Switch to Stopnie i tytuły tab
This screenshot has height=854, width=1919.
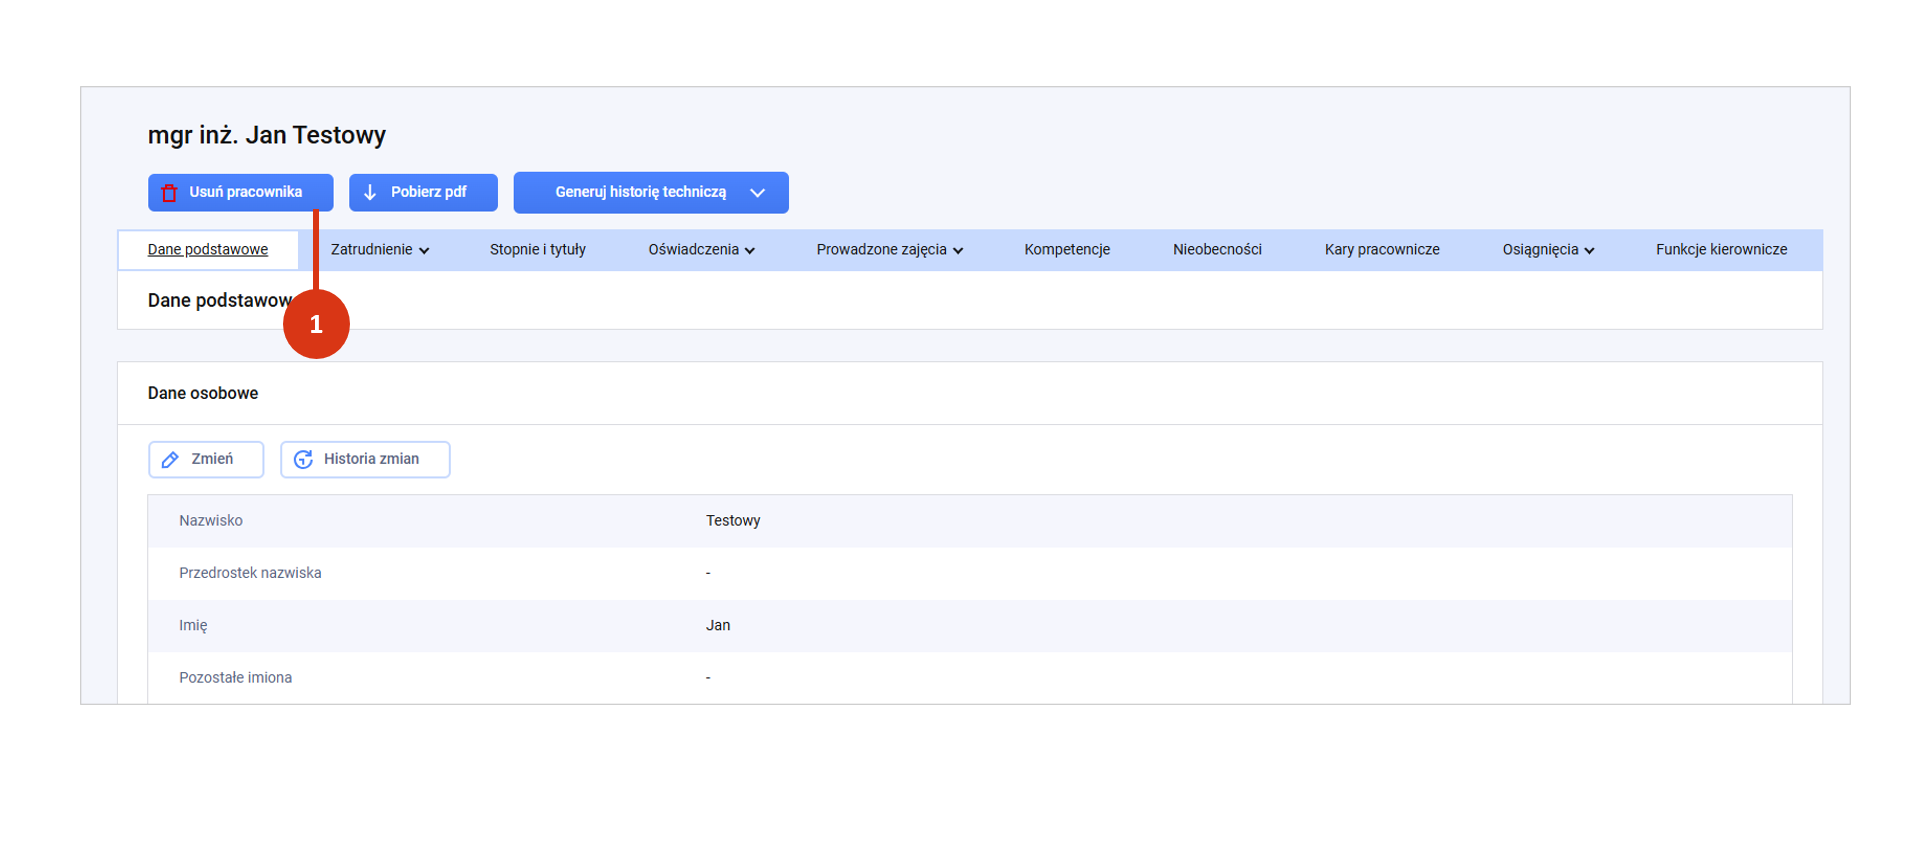click(538, 250)
